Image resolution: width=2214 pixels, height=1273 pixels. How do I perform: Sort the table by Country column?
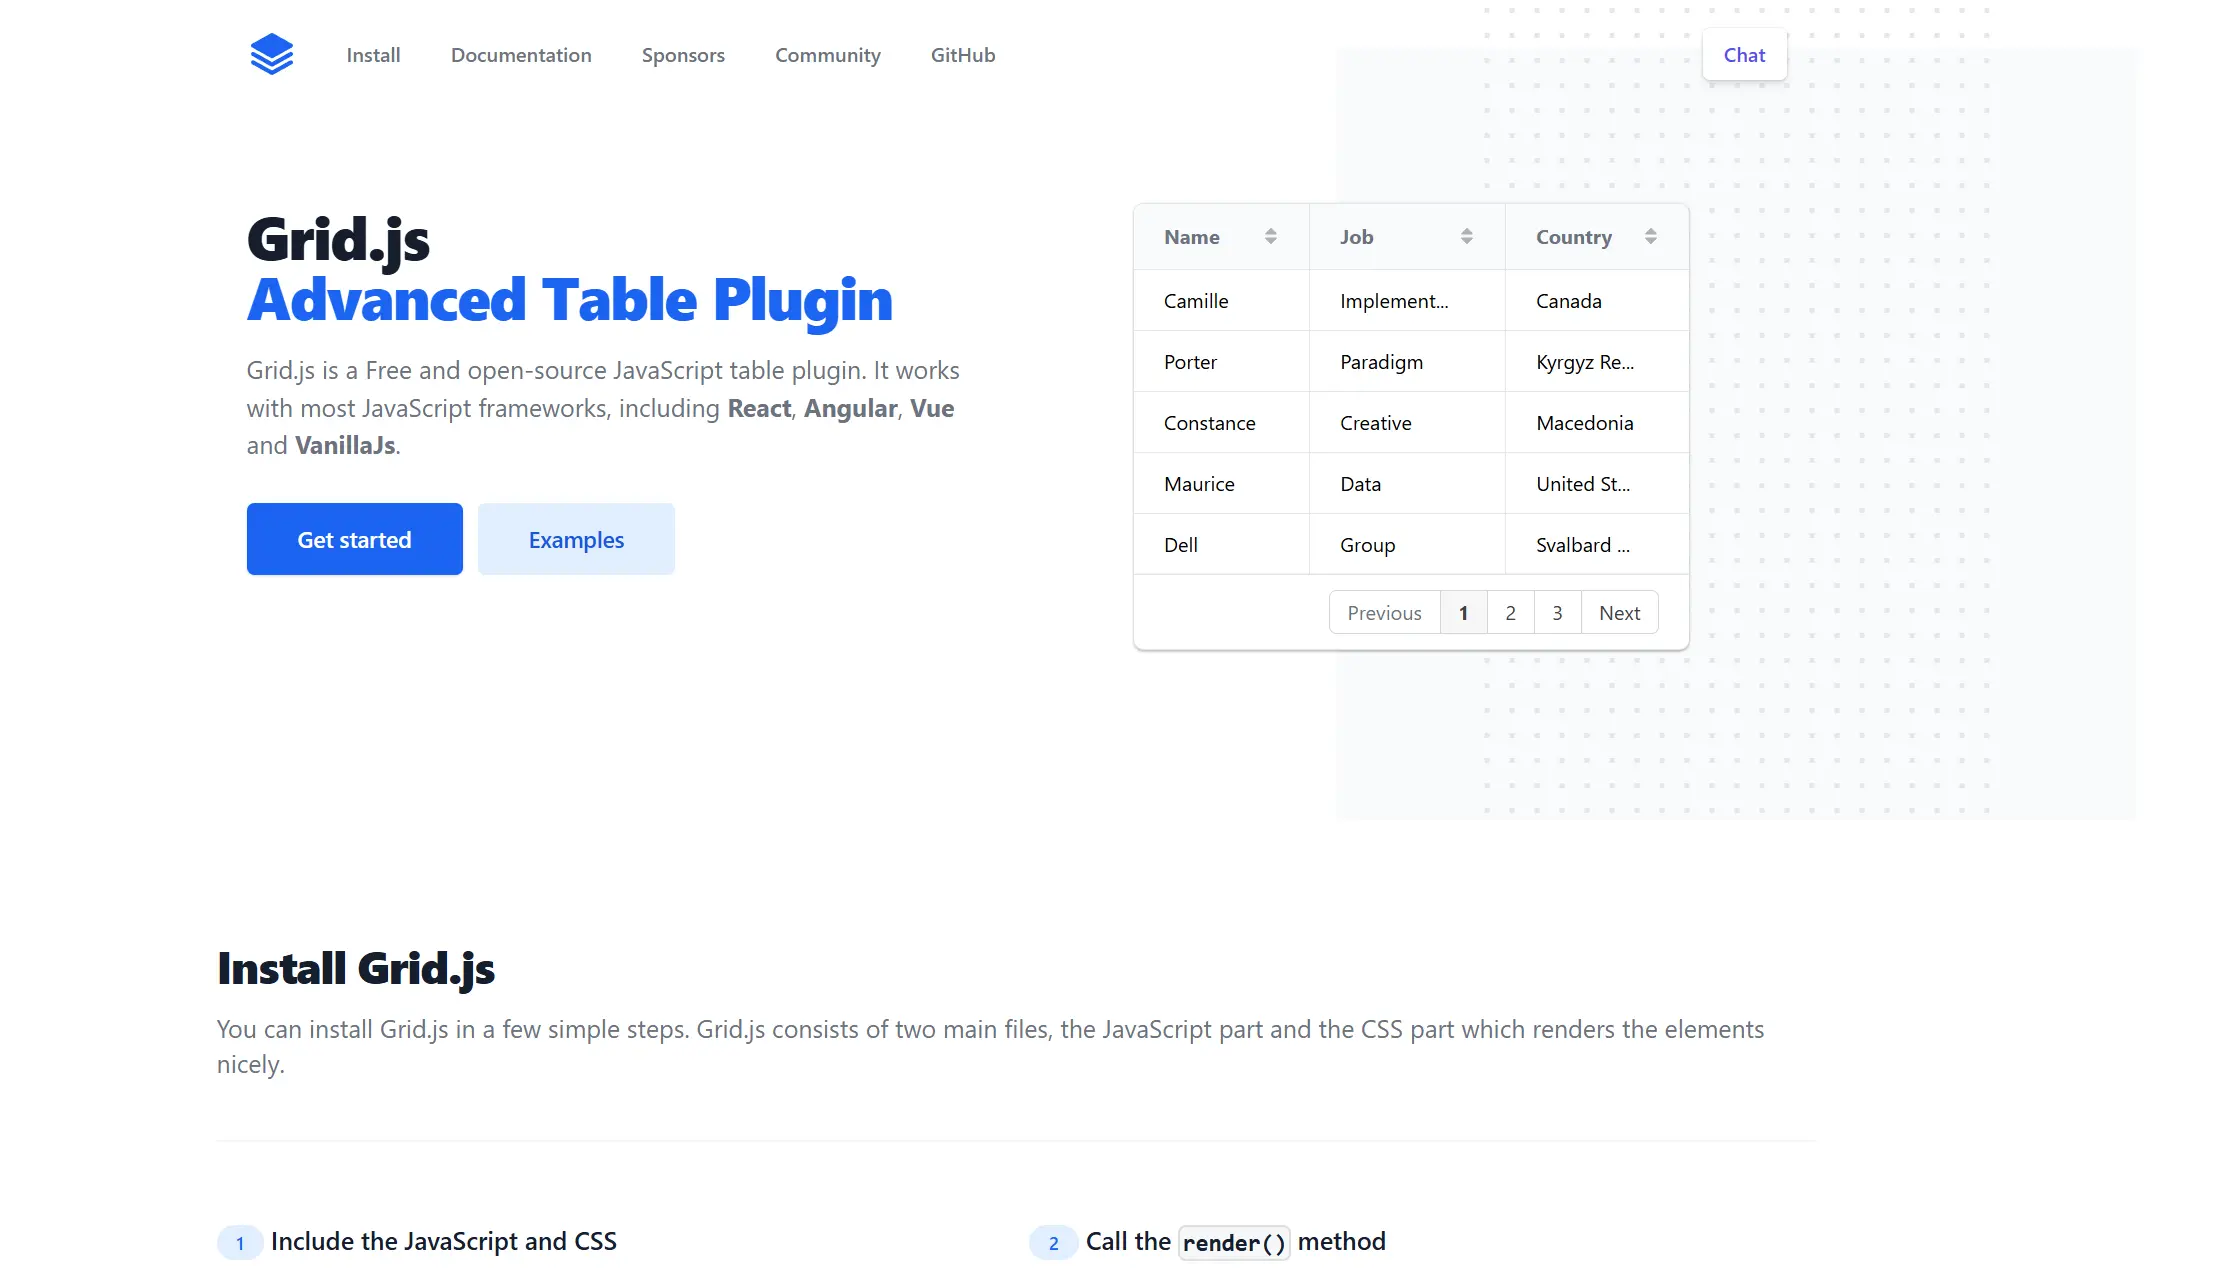pos(1650,236)
